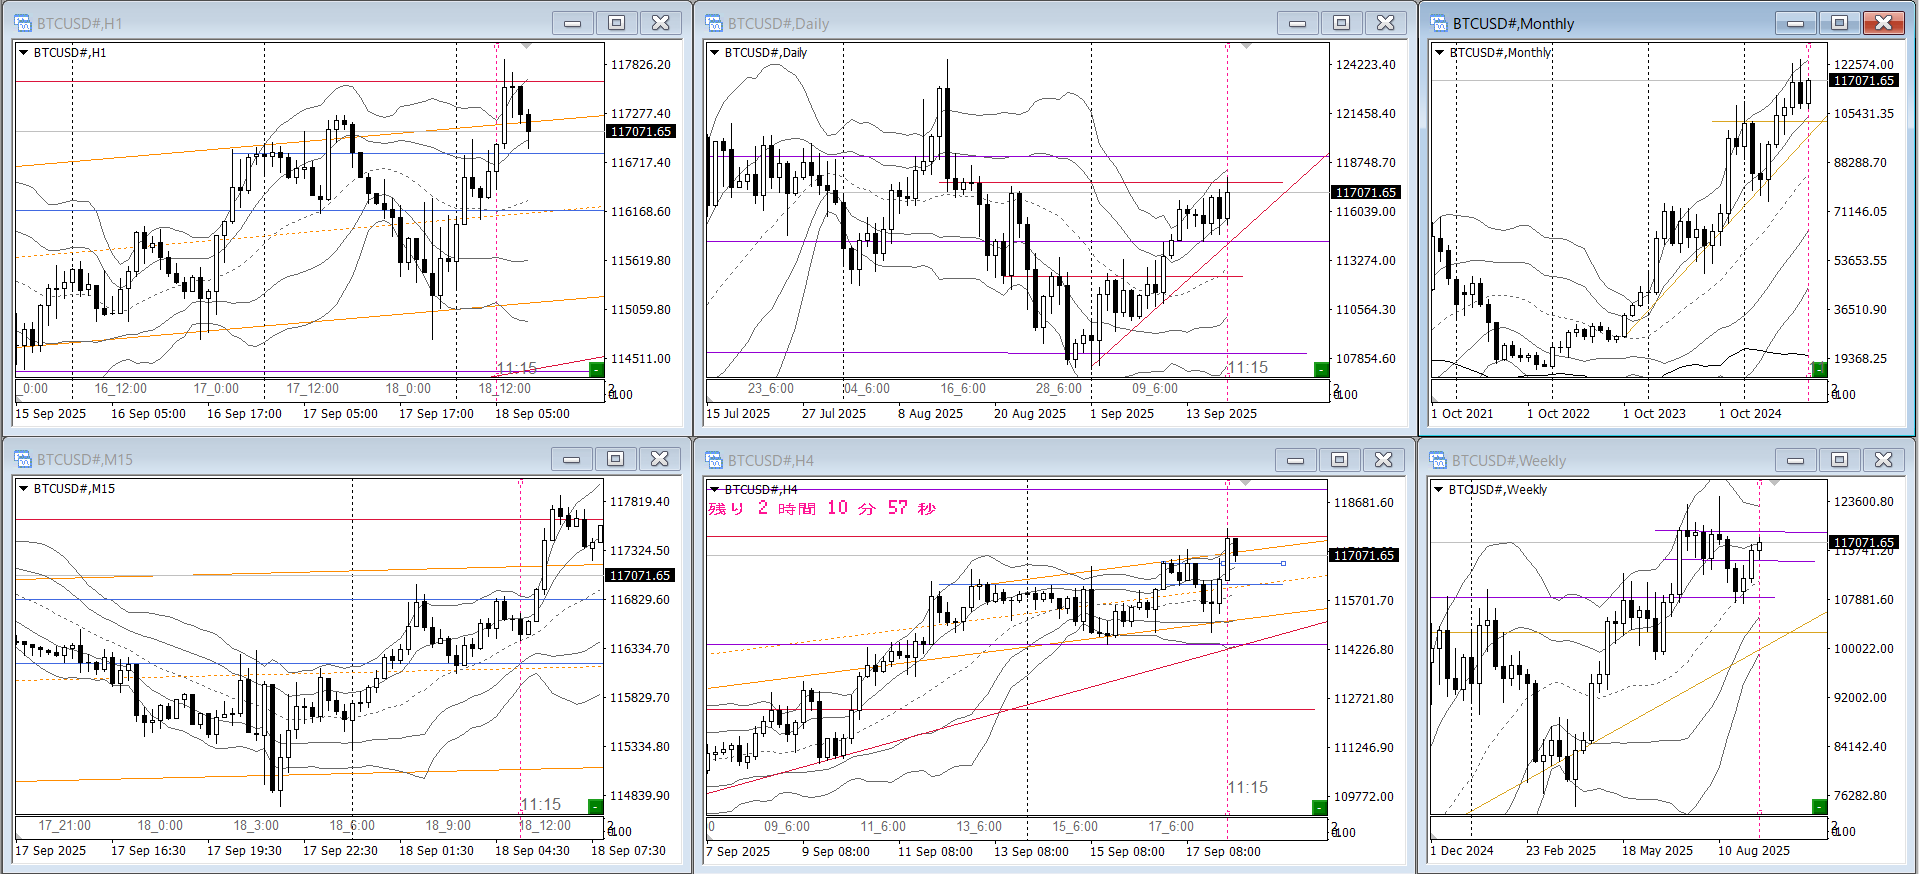Click green square icon in Weekly chart corner
The image size is (1920, 874).
pos(1819,806)
